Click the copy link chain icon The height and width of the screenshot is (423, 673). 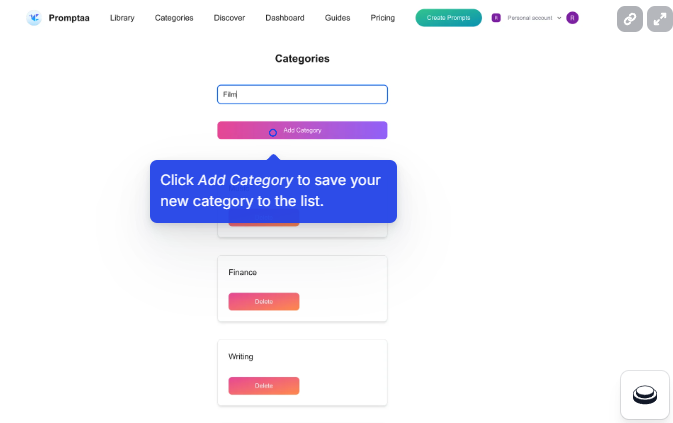pos(630,19)
